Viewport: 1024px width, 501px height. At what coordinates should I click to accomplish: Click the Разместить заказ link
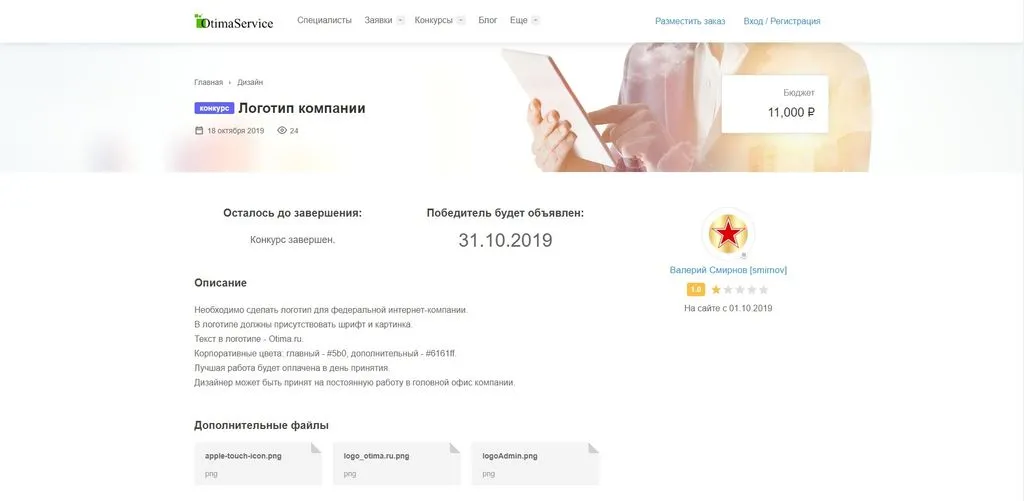click(x=690, y=21)
